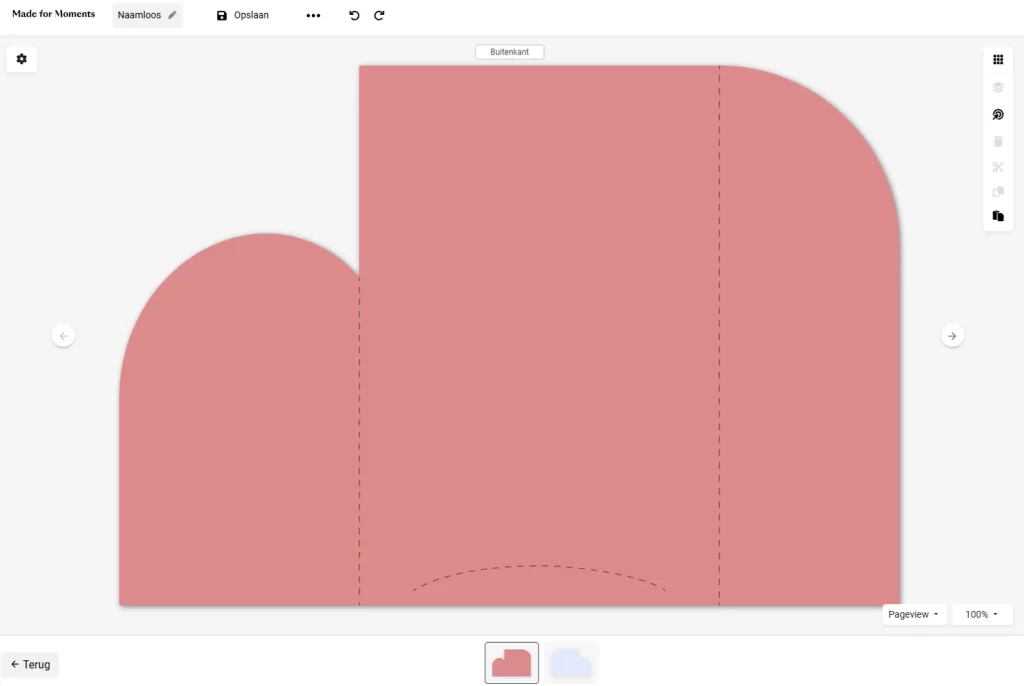Click the trash delete icon
Viewport: 1024px width, 686px height.
pyautogui.click(x=997, y=141)
